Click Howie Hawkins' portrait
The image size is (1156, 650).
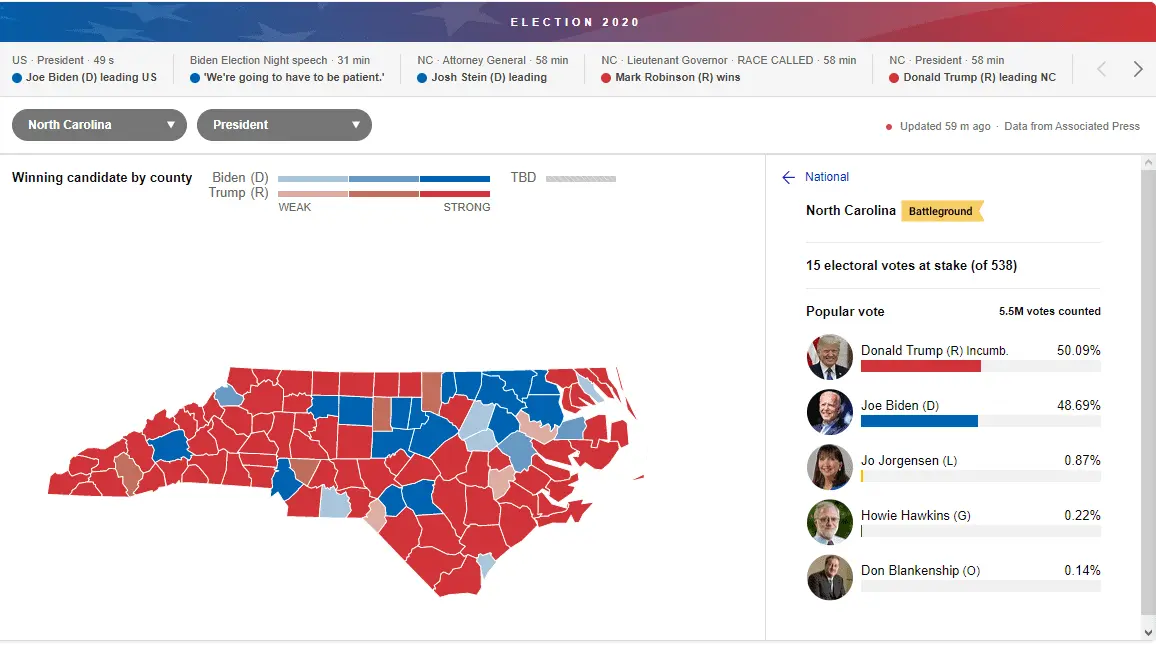pyautogui.click(x=829, y=521)
